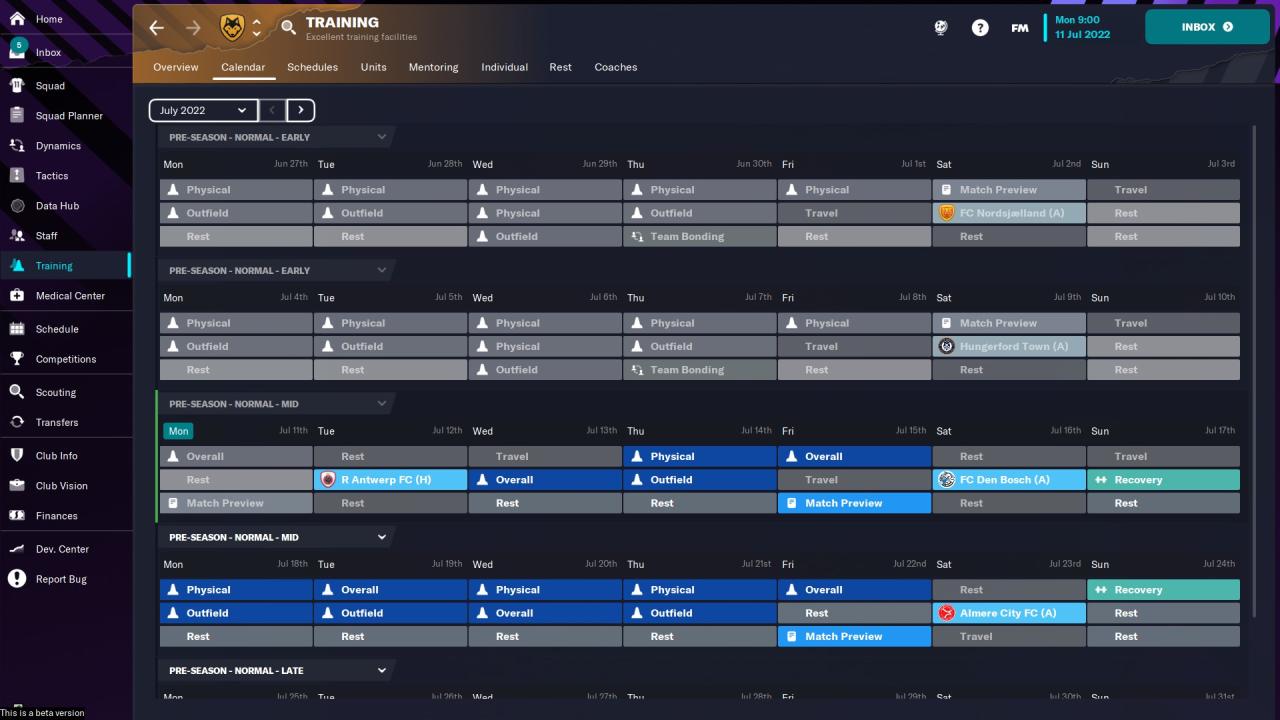This screenshot has height=720, width=1280.
Task: Go to next month with right arrow
Action: [x=301, y=110]
